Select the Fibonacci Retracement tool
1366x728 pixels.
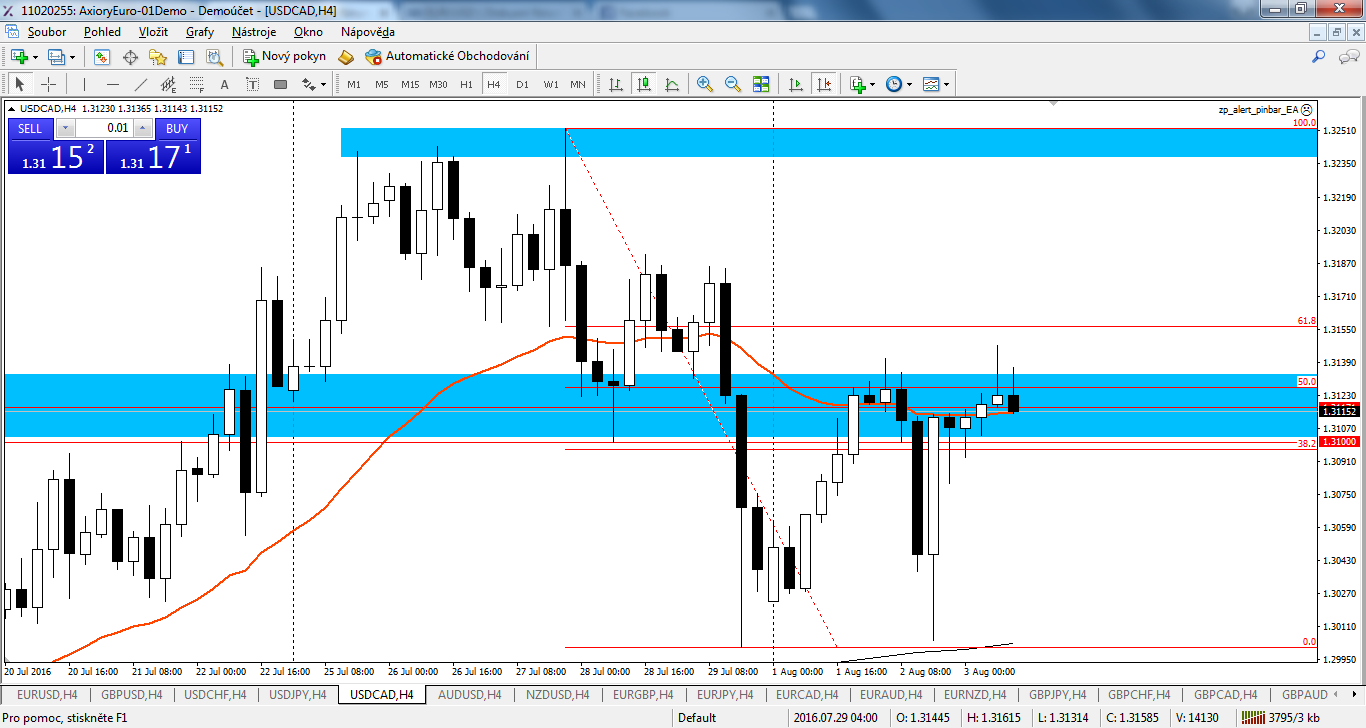pyautogui.click(x=197, y=84)
